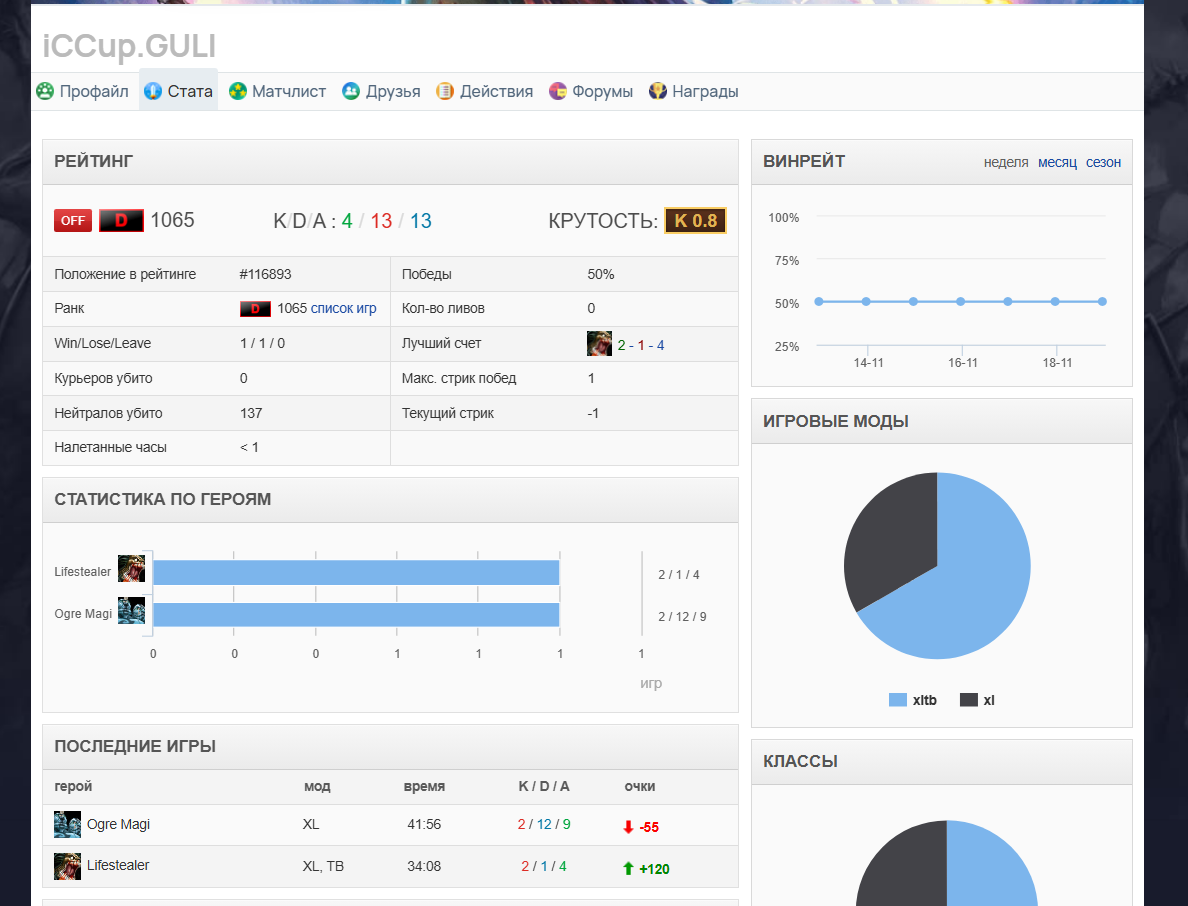Click the Награды trophy icon
The width and height of the screenshot is (1188, 906).
pyautogui.click(x=658, y=91)
